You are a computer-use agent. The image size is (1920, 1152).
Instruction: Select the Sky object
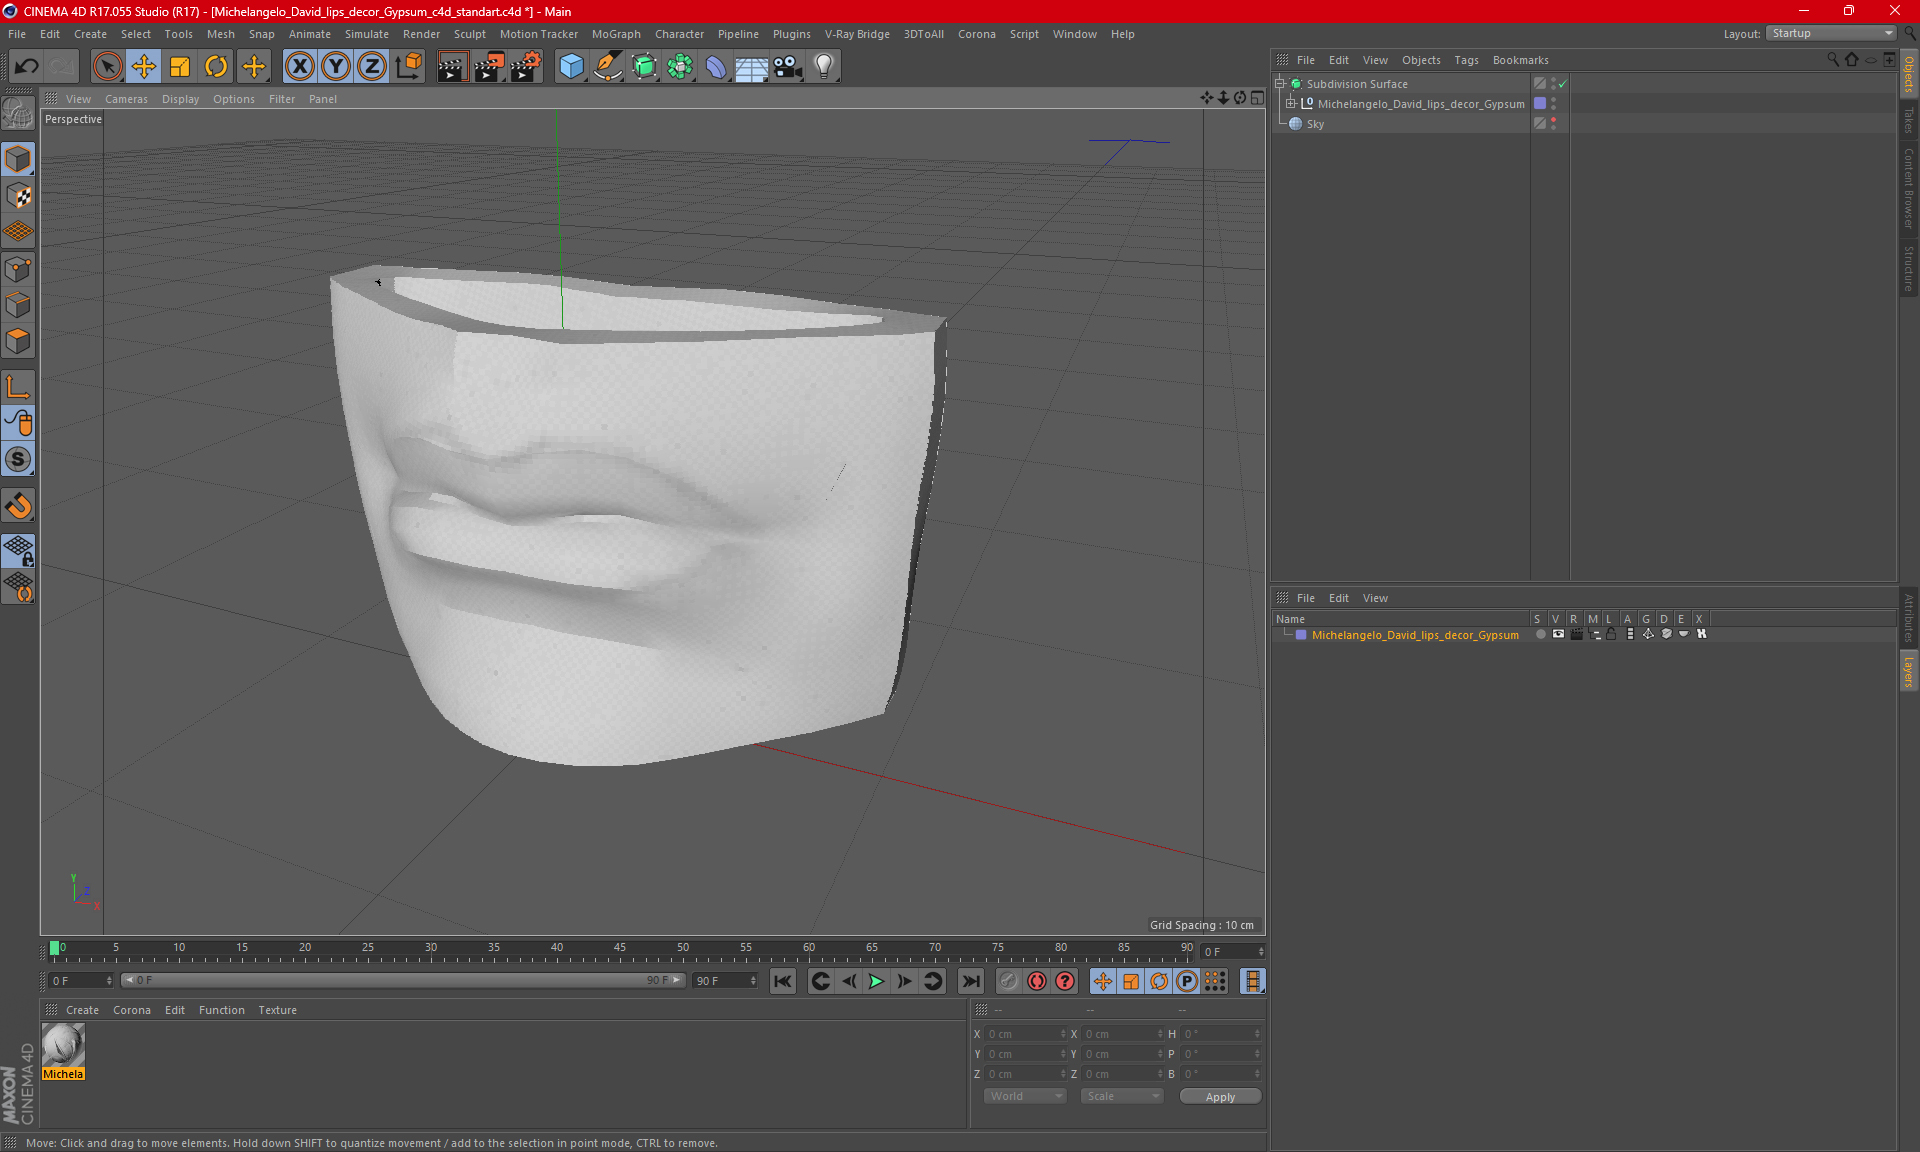coord(1315,124)
